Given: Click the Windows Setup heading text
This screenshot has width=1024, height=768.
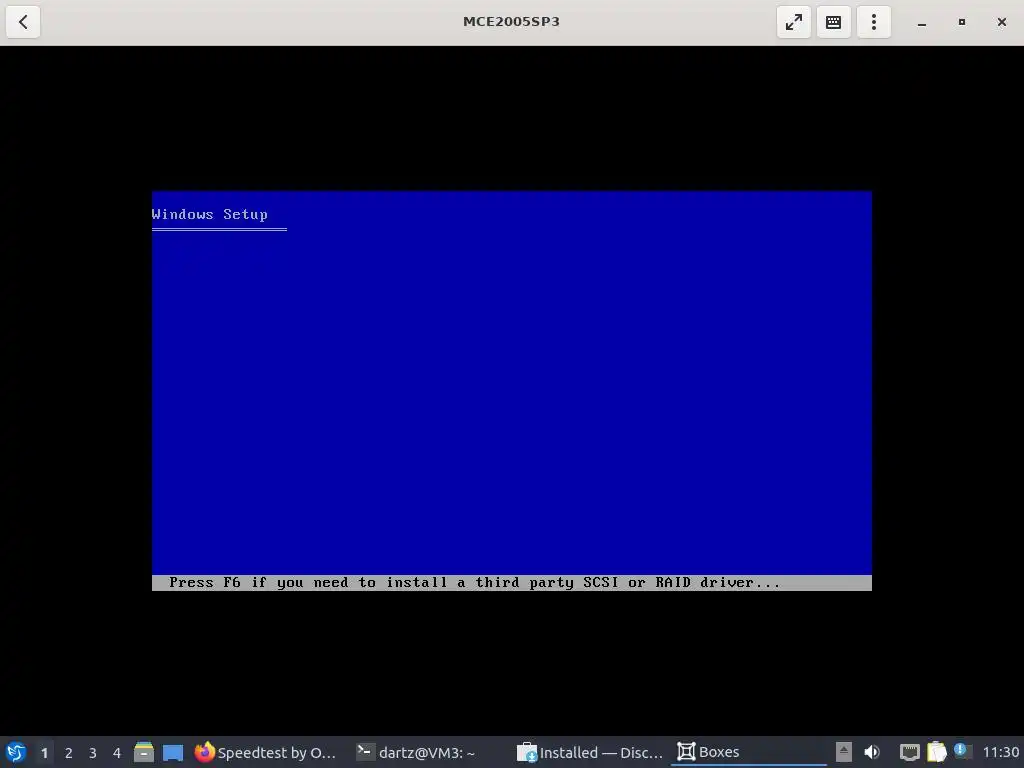Looking at the screenshot, I should (x=210, y=214).
